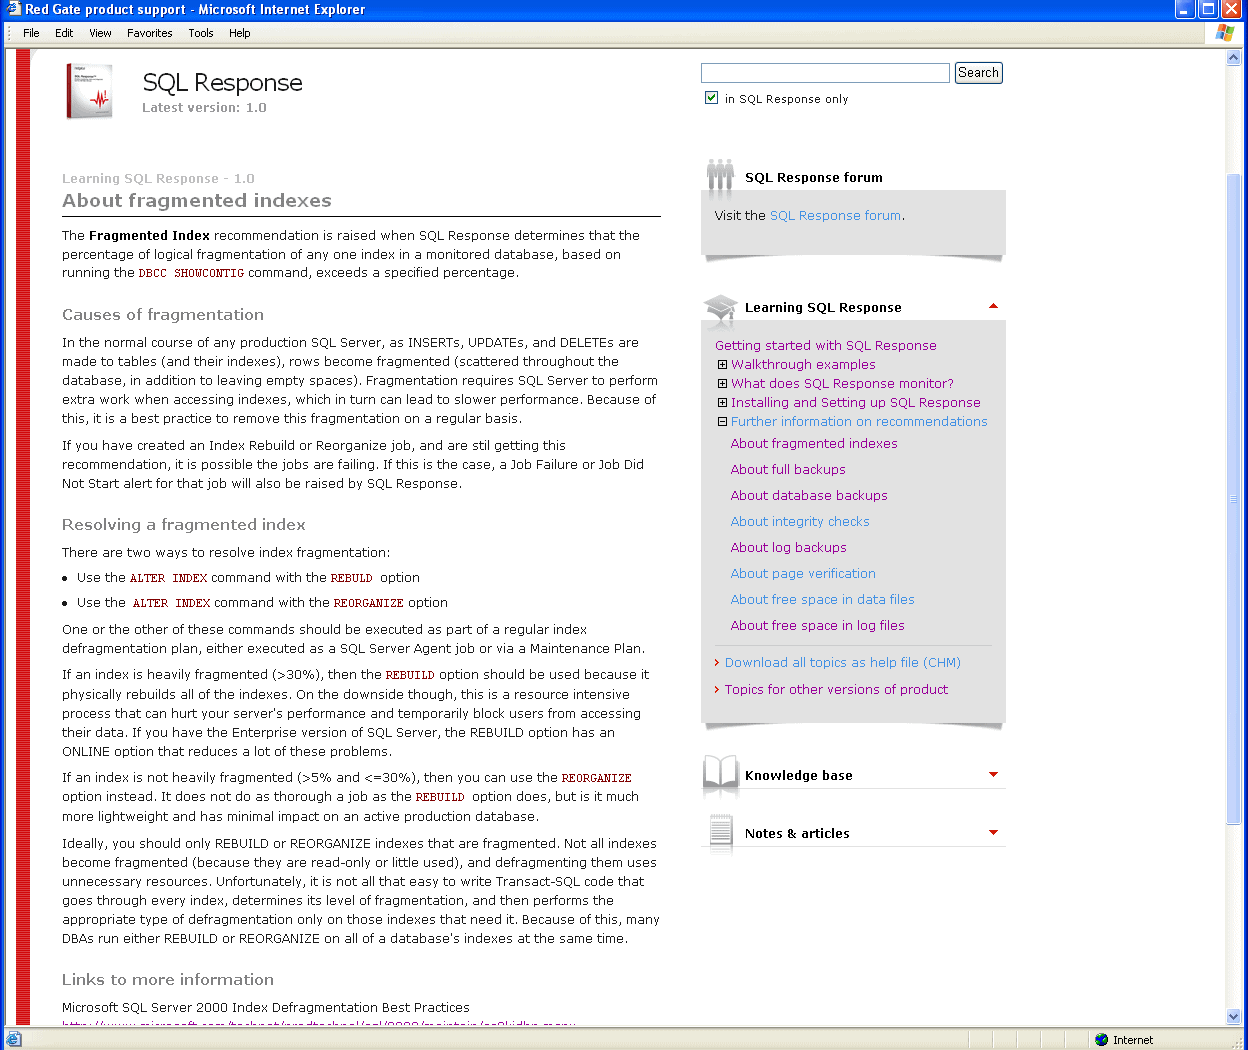Viewport: 1248px width, 1050px height.
Task: Click the 'SQL Response' product title
Action: (222, 82)
